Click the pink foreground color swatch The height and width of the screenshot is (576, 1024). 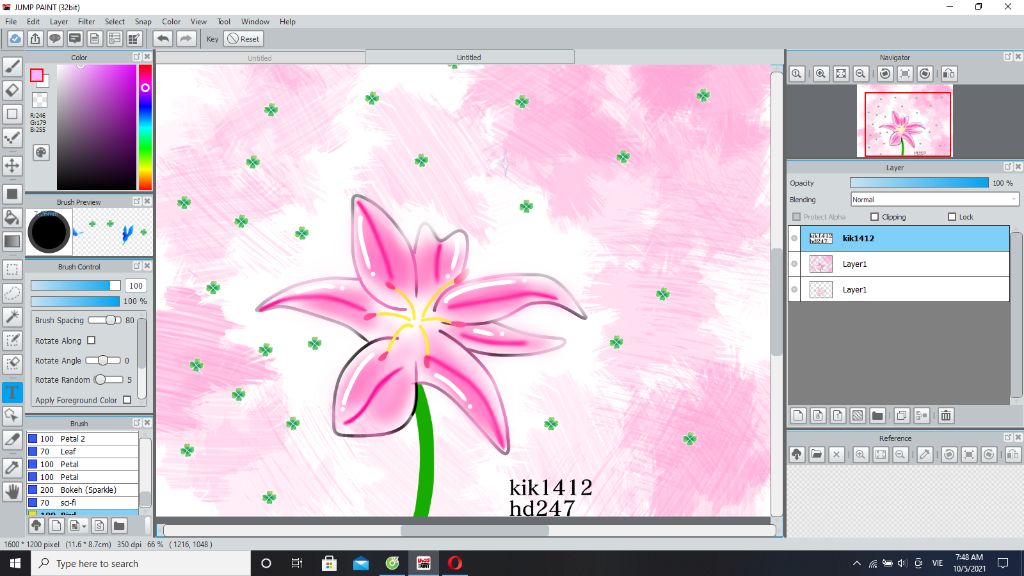coord(37,75)
